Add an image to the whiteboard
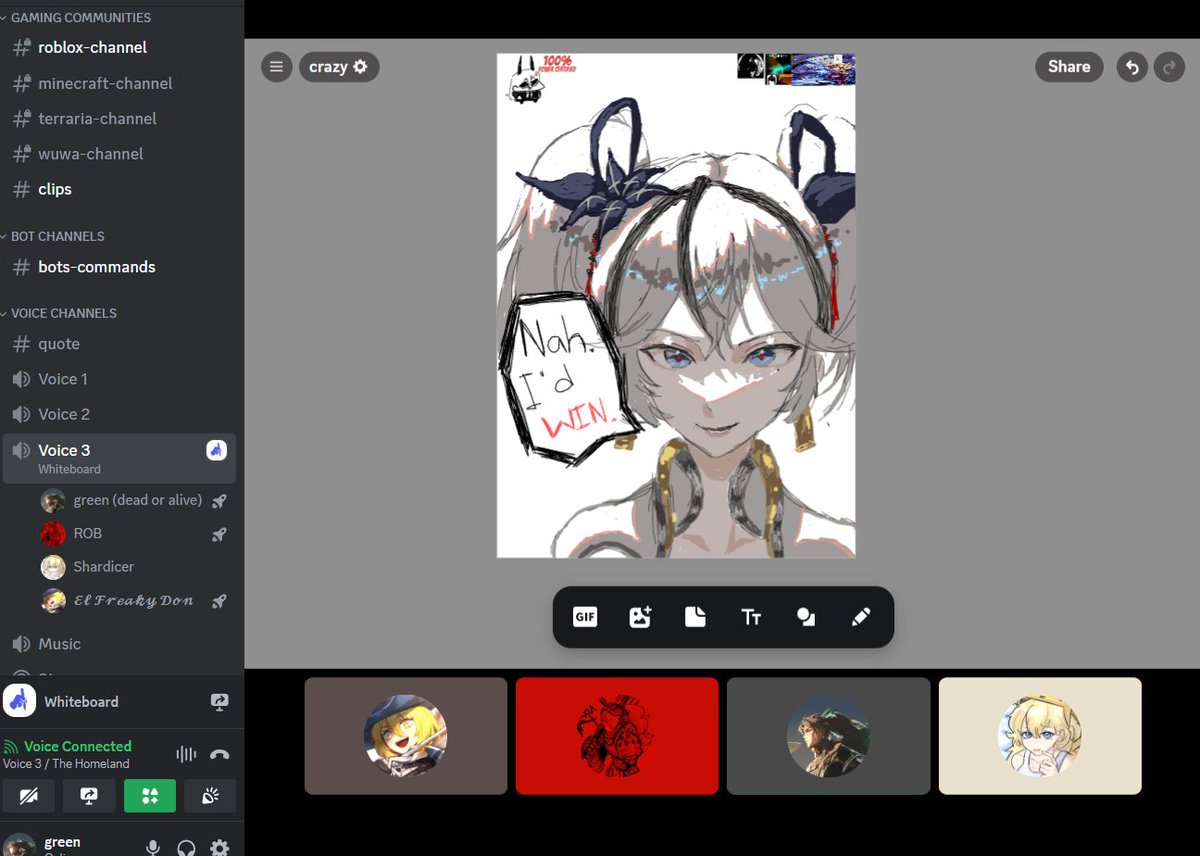 coord(640,617)
